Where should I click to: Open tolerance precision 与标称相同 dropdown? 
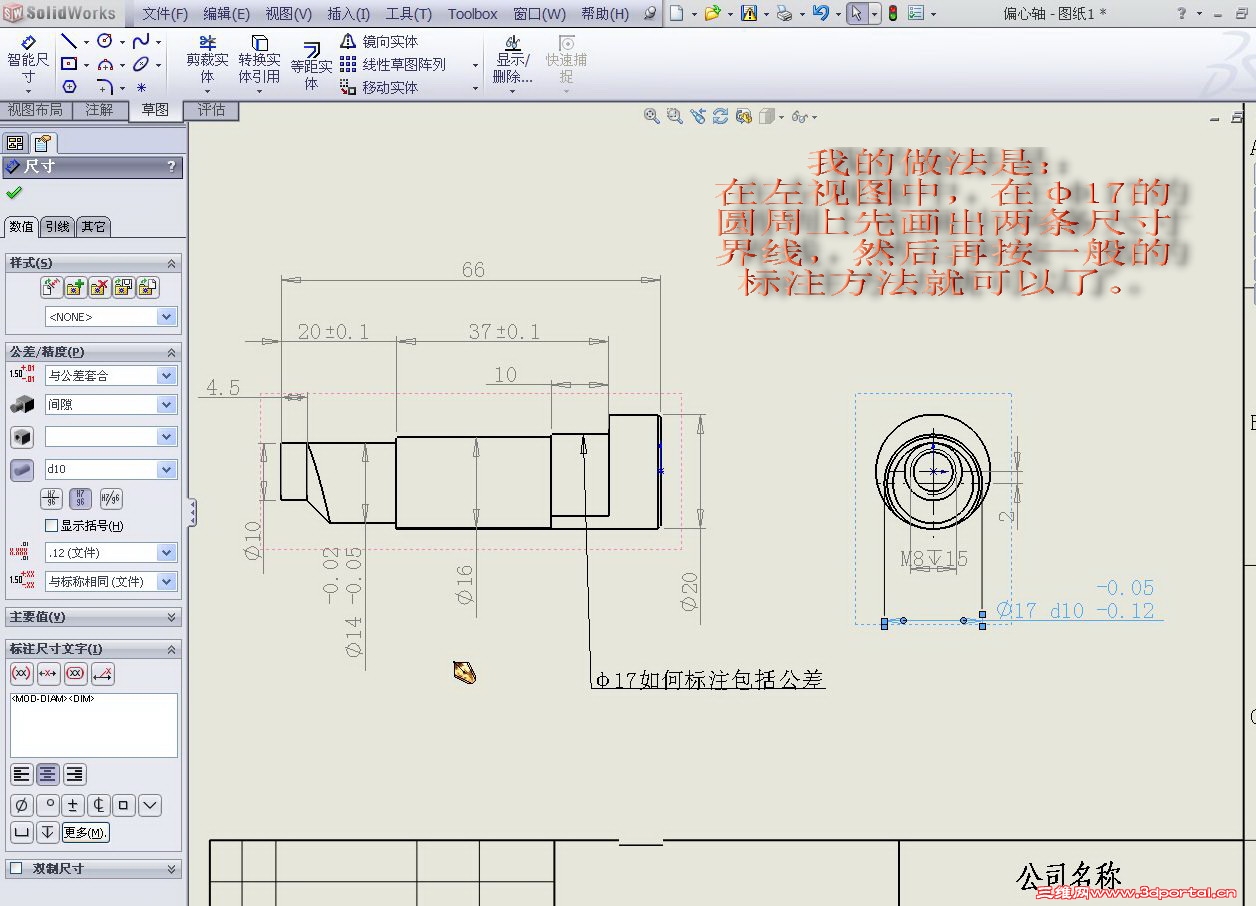[x=167, y=582]
